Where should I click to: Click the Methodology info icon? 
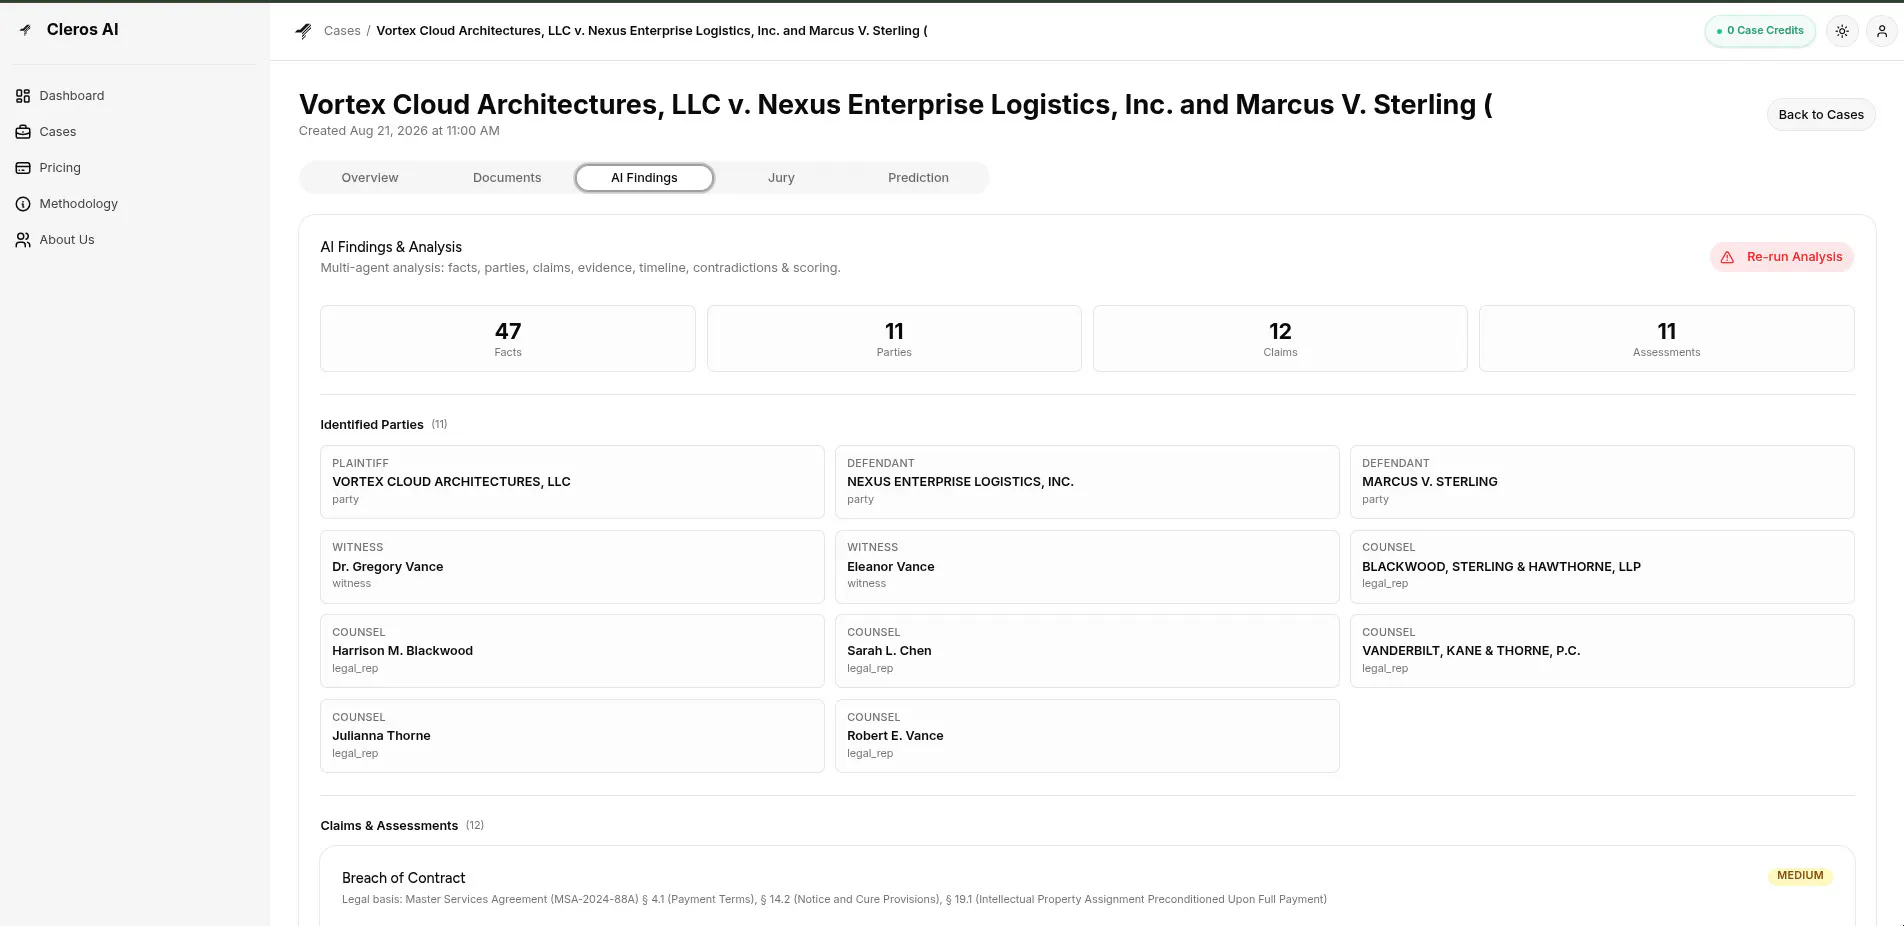tap(23, 204)
